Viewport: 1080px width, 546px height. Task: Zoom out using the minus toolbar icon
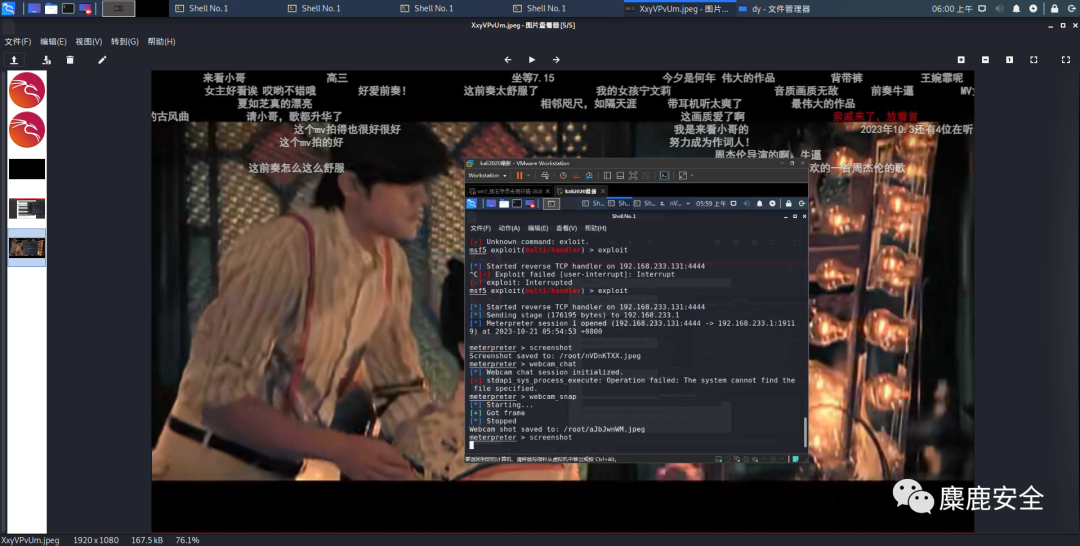coord(986,60)
